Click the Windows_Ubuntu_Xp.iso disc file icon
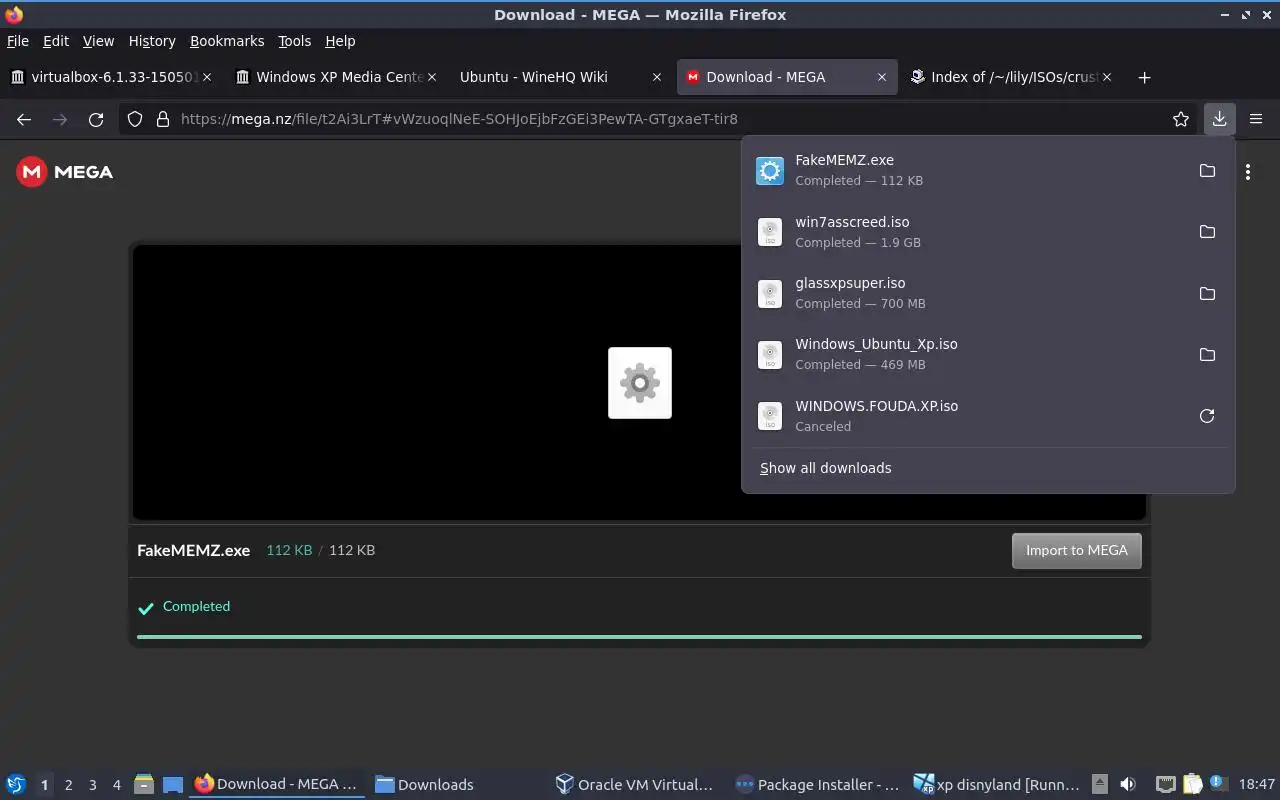The image size is (1280, 800). (x=770, y=355)
